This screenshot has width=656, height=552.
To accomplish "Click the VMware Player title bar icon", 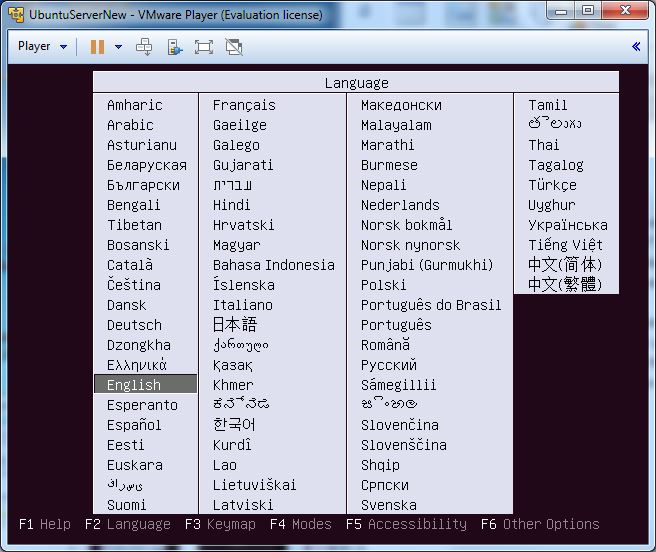I will pos(15,14).
